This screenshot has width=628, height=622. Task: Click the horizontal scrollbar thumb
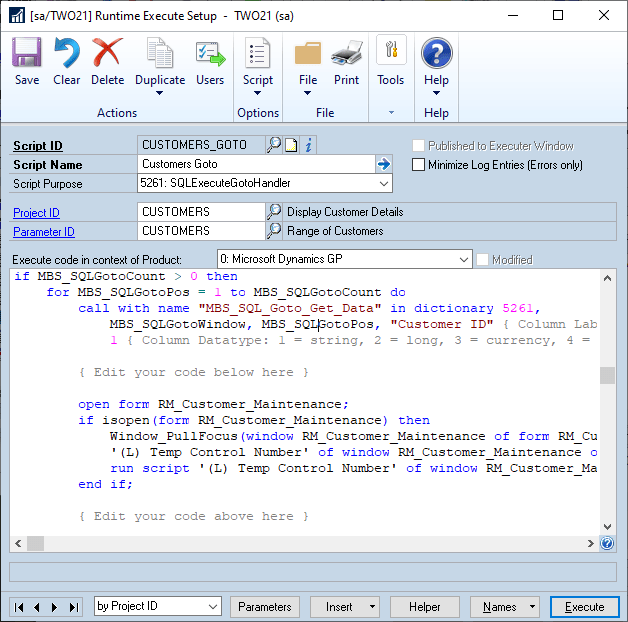[x=35, y=543]
